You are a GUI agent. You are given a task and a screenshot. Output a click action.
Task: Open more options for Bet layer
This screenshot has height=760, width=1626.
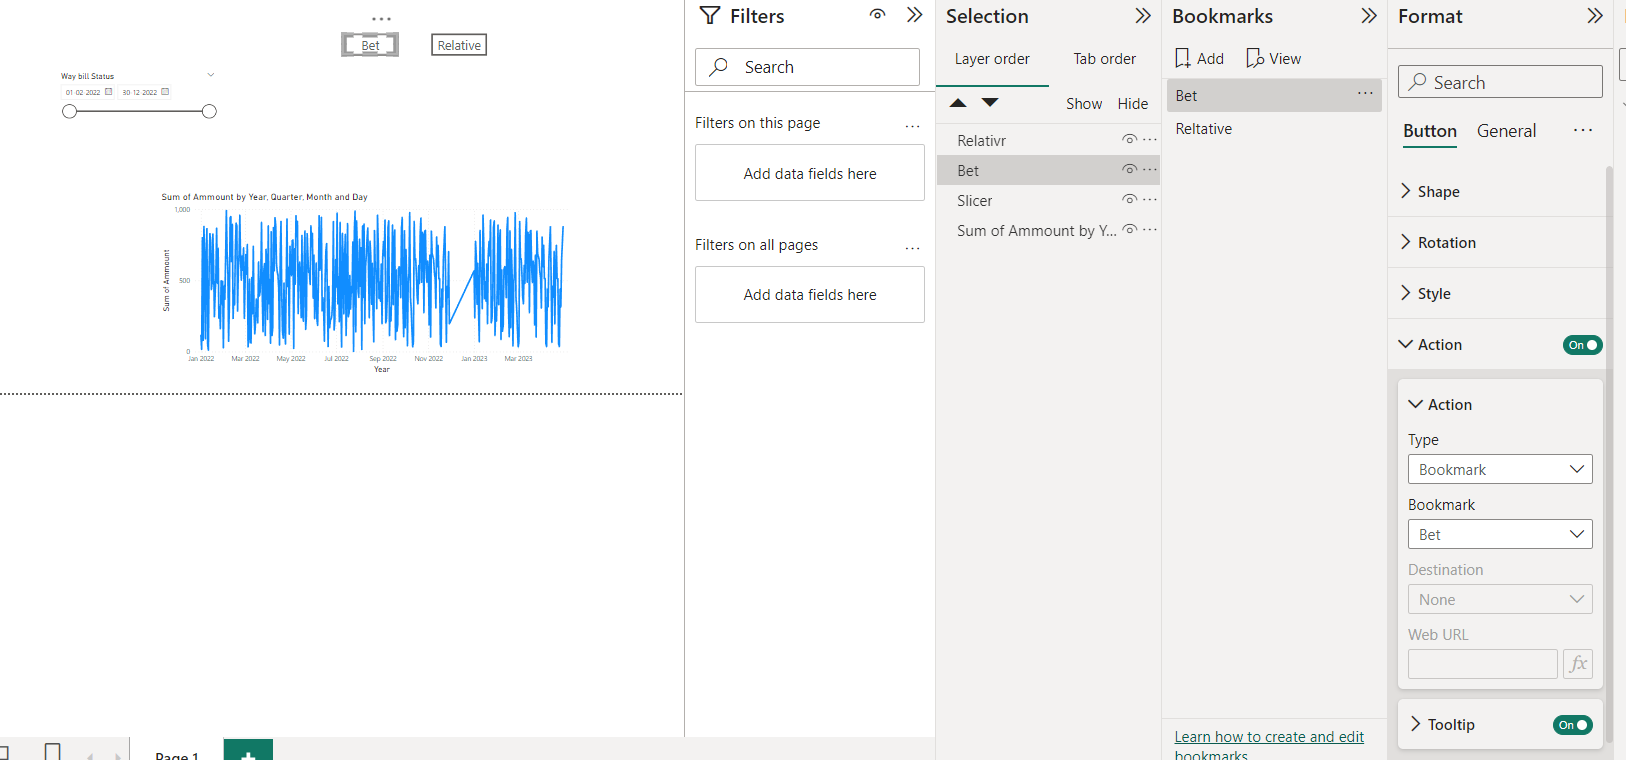[1150, 170]
